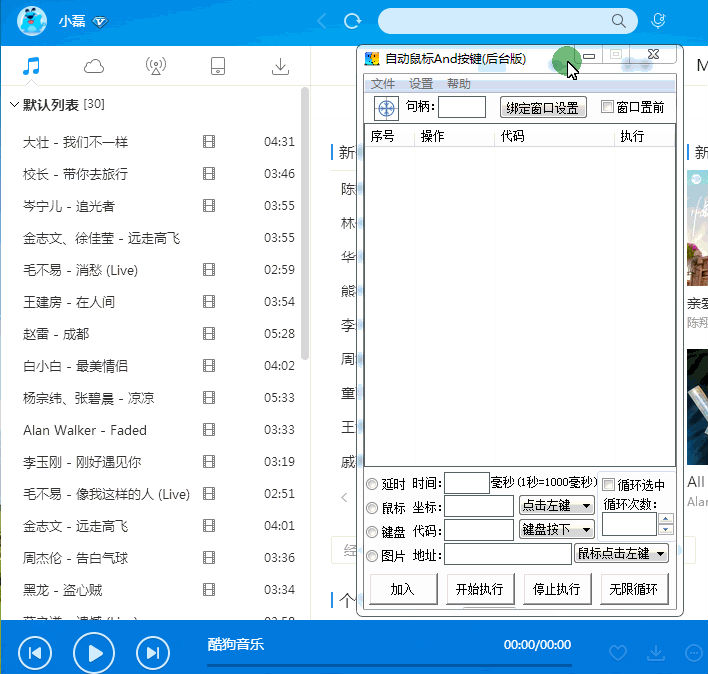Select the 延时 radio button
The width and height of the screenshot is (708, 674).
[x=372, y=484]
